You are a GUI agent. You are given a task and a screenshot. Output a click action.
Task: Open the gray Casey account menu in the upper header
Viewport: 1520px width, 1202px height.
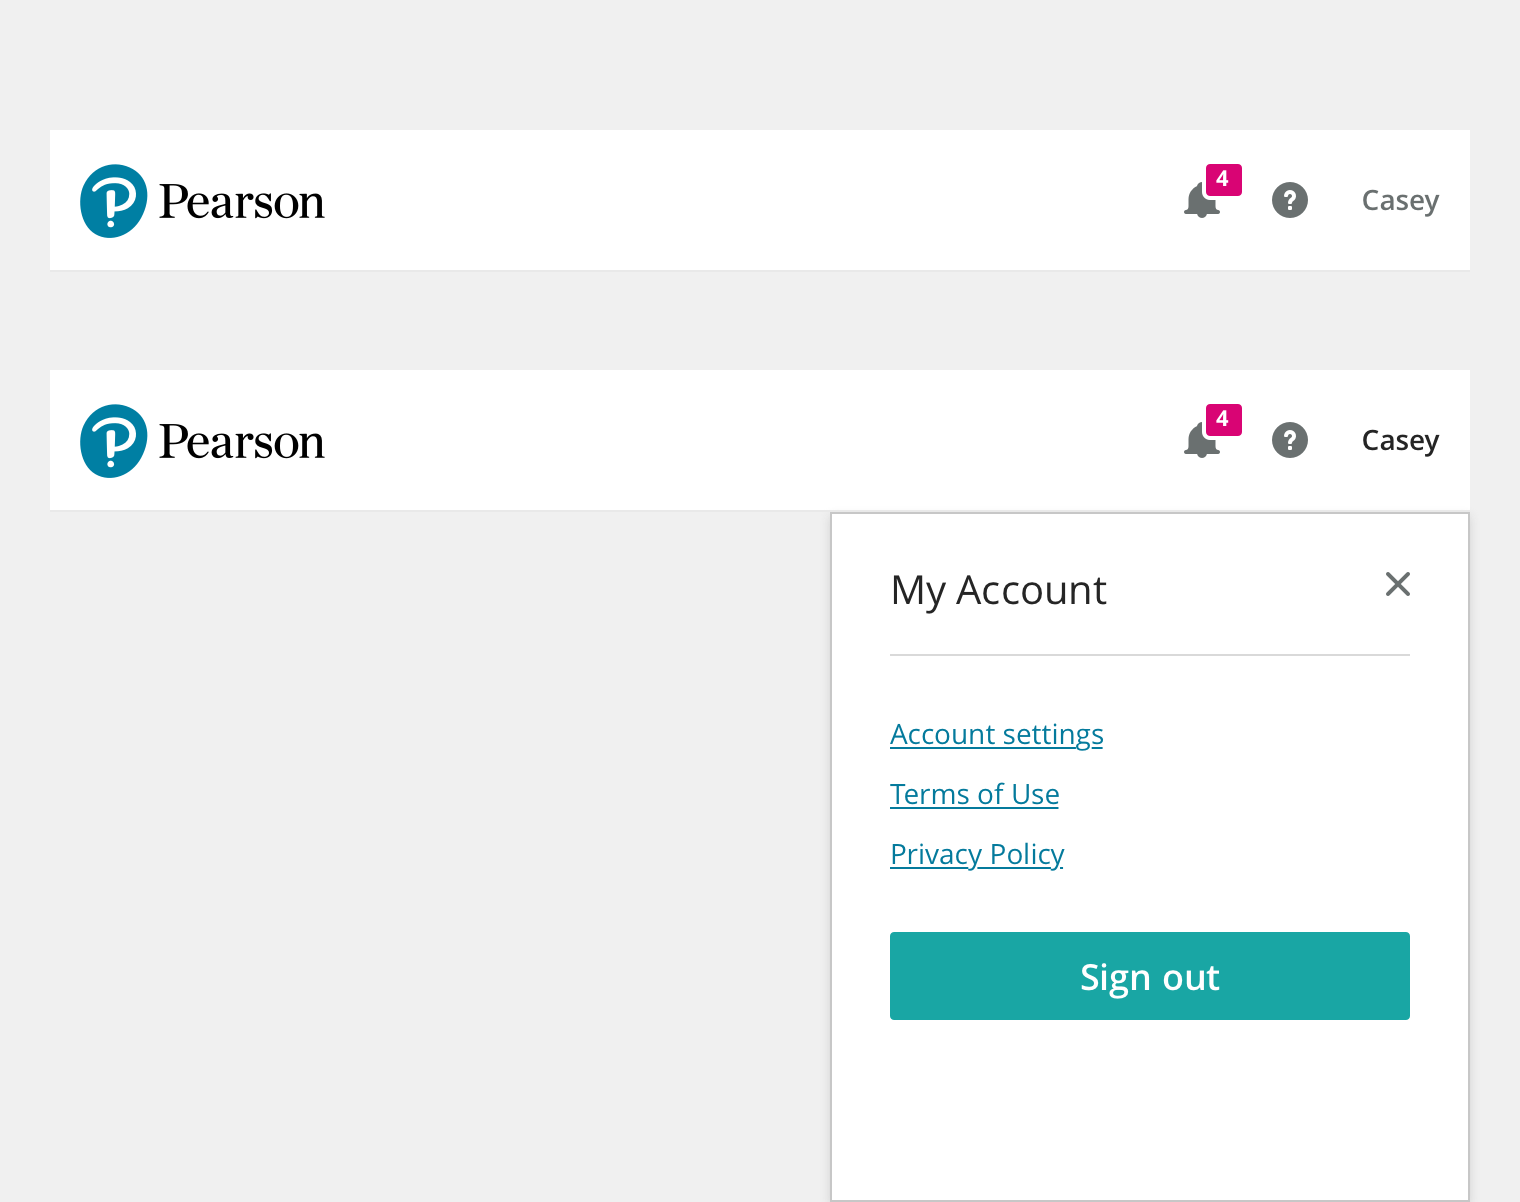pyautogui.click(x=1400, y=201)
